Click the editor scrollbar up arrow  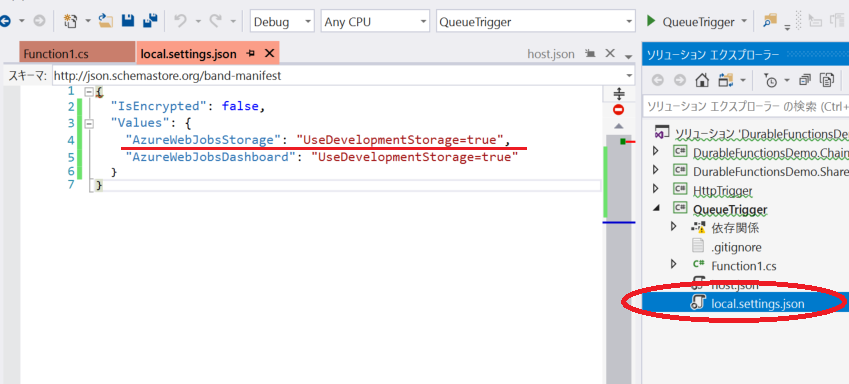tap(619, 126)
